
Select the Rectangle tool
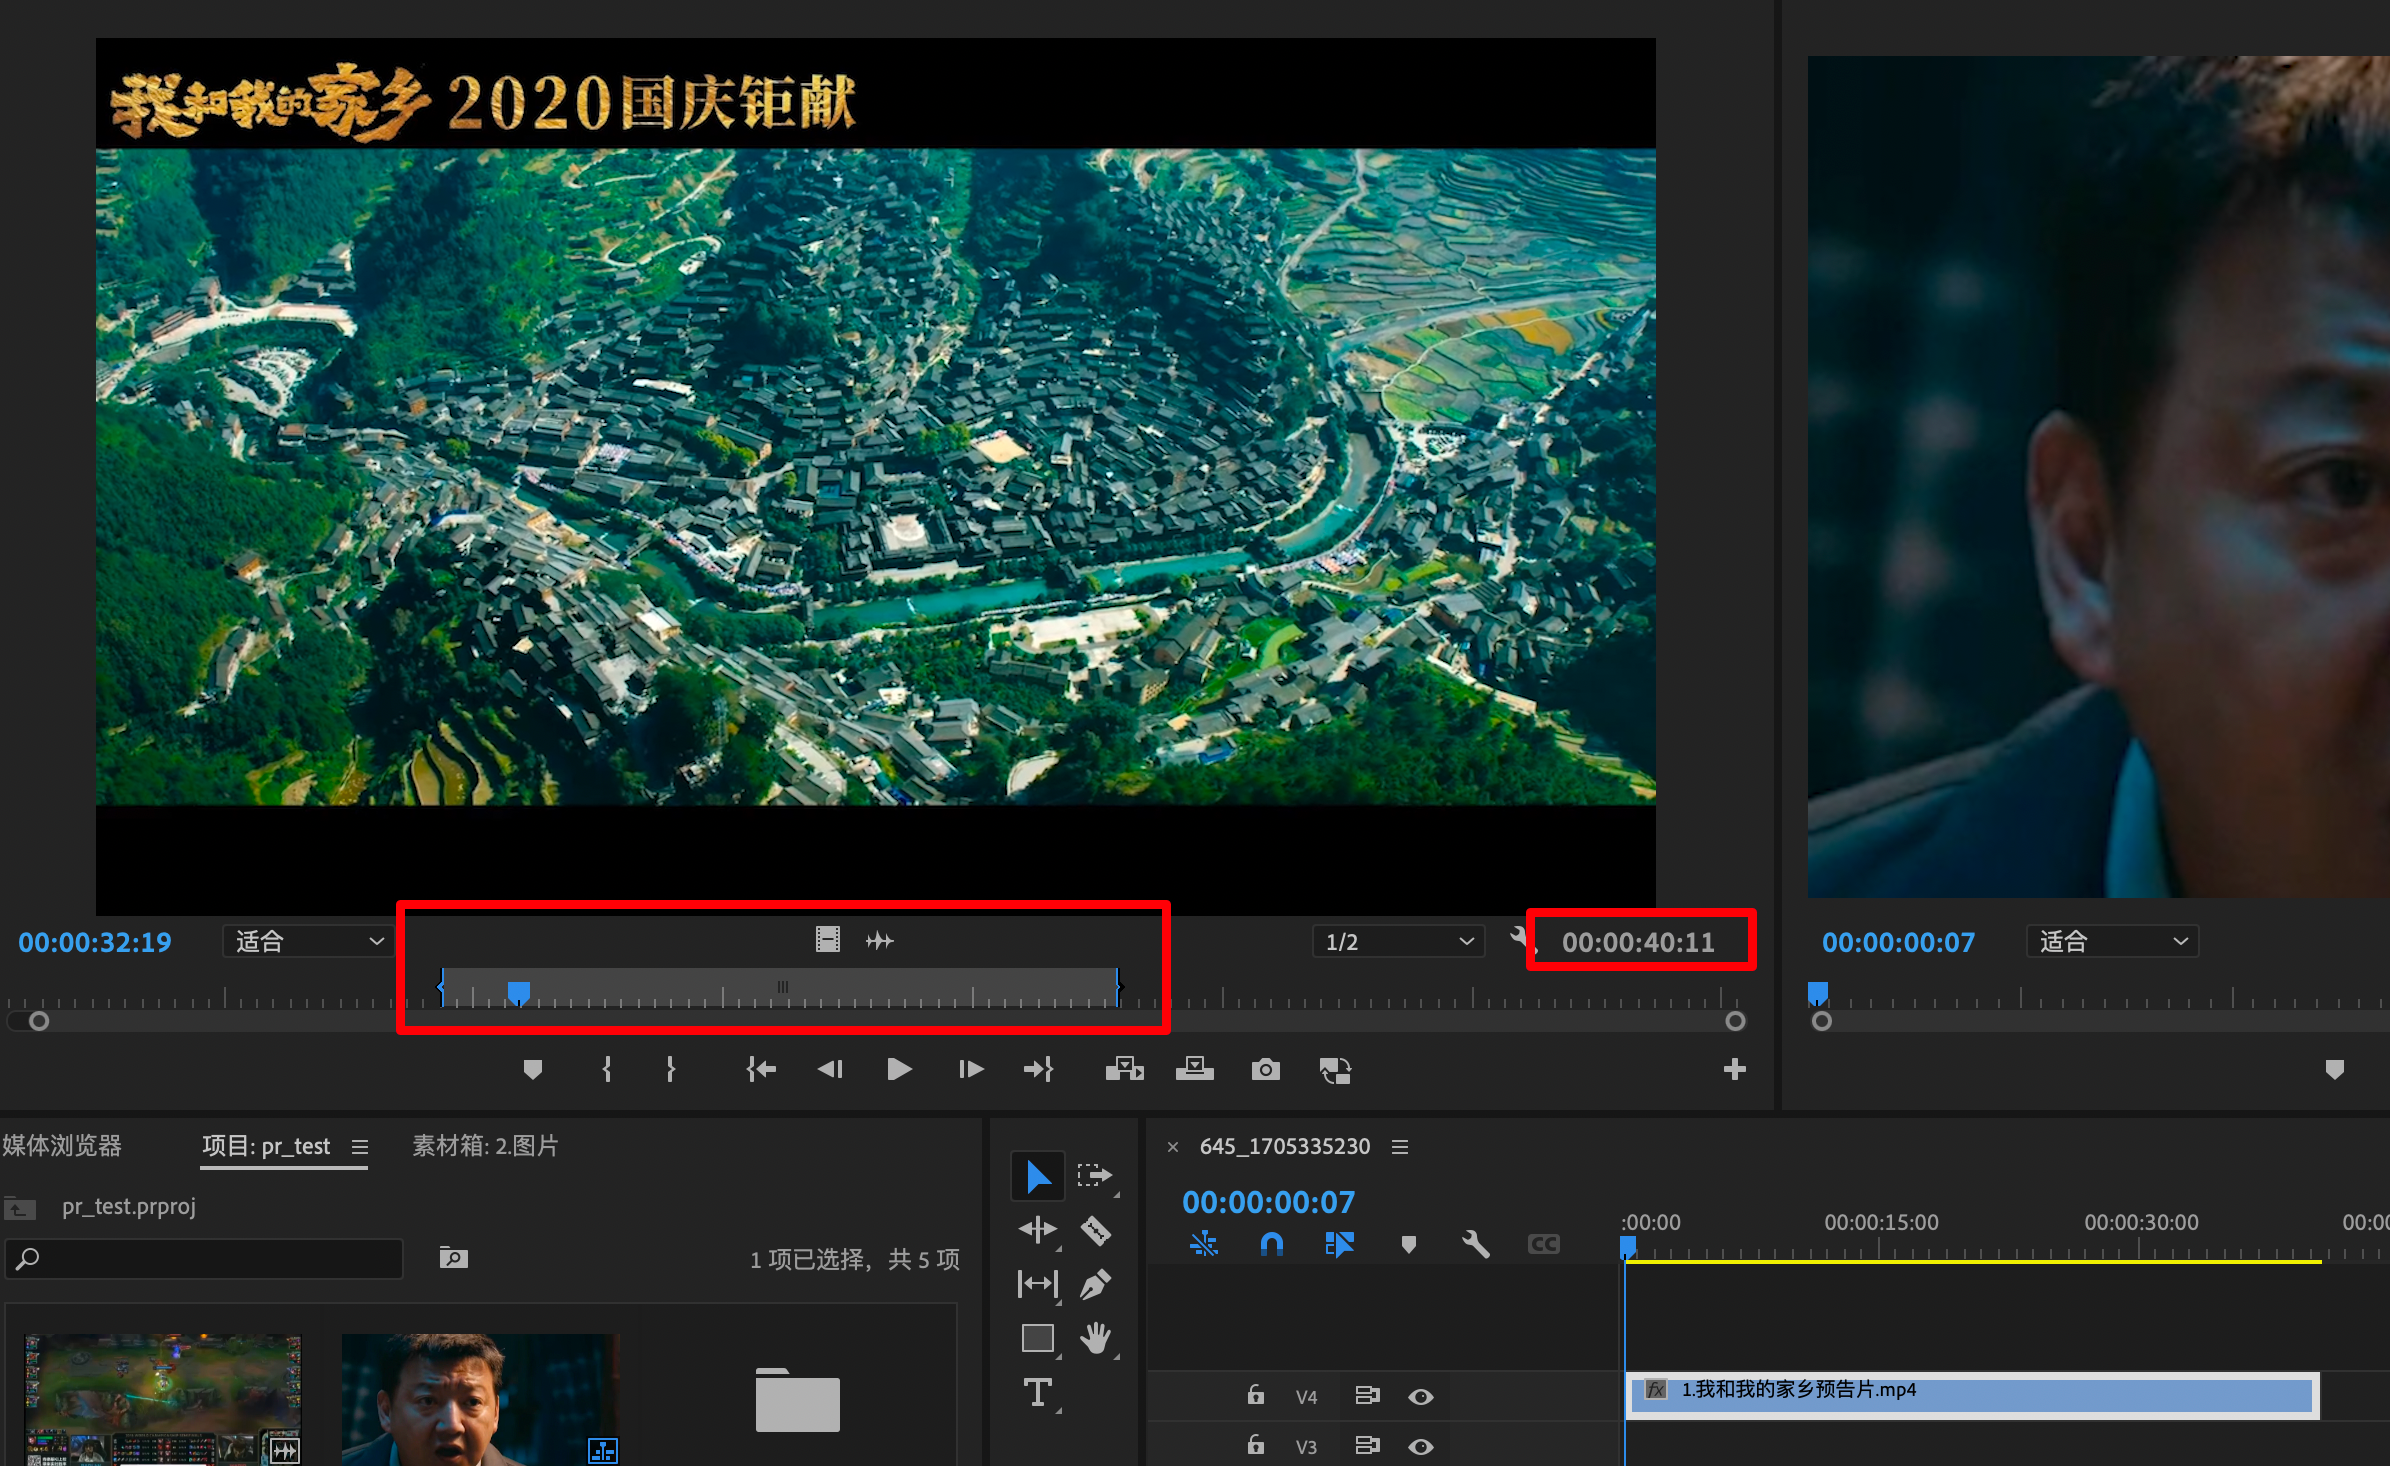(1038, 1338)
